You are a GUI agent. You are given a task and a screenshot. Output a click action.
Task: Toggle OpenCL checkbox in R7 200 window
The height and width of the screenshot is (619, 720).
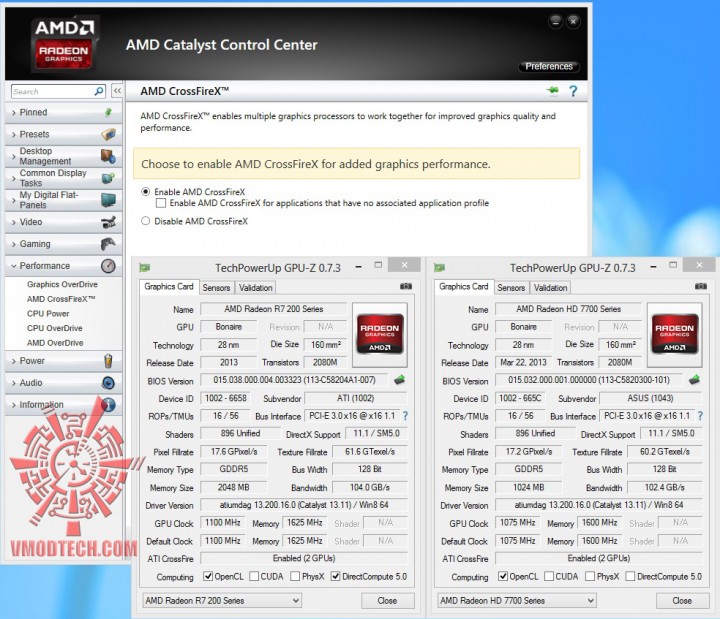tap(208, 576)
